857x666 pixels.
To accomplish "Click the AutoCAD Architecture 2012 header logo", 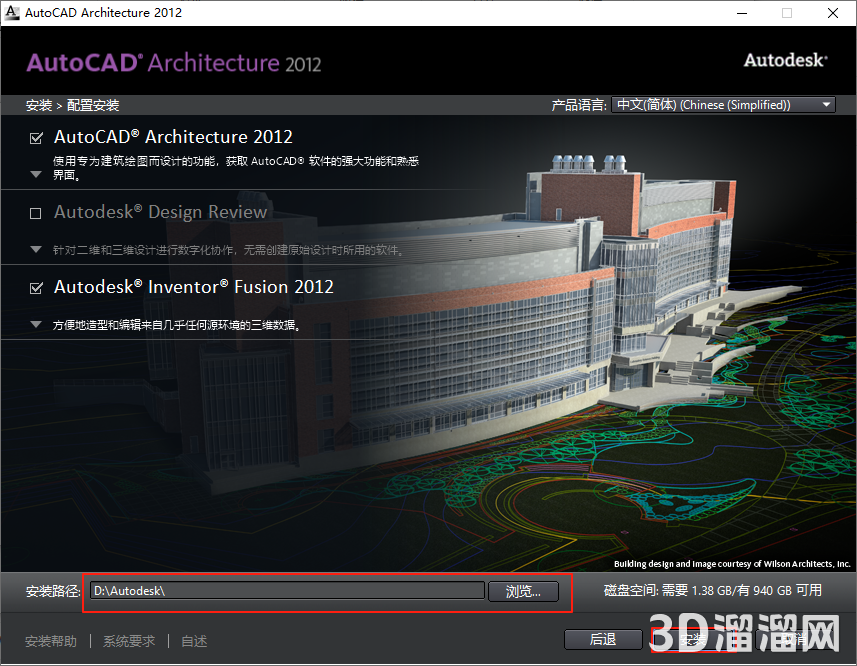I will (x=174, y=63).
